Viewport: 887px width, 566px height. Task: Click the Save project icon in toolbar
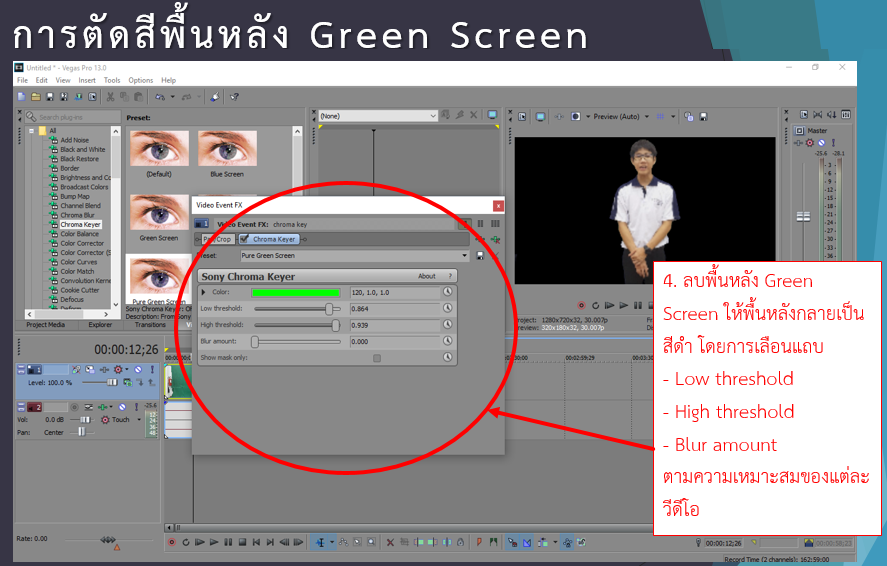pyautogui.click(x=49, y=97)
